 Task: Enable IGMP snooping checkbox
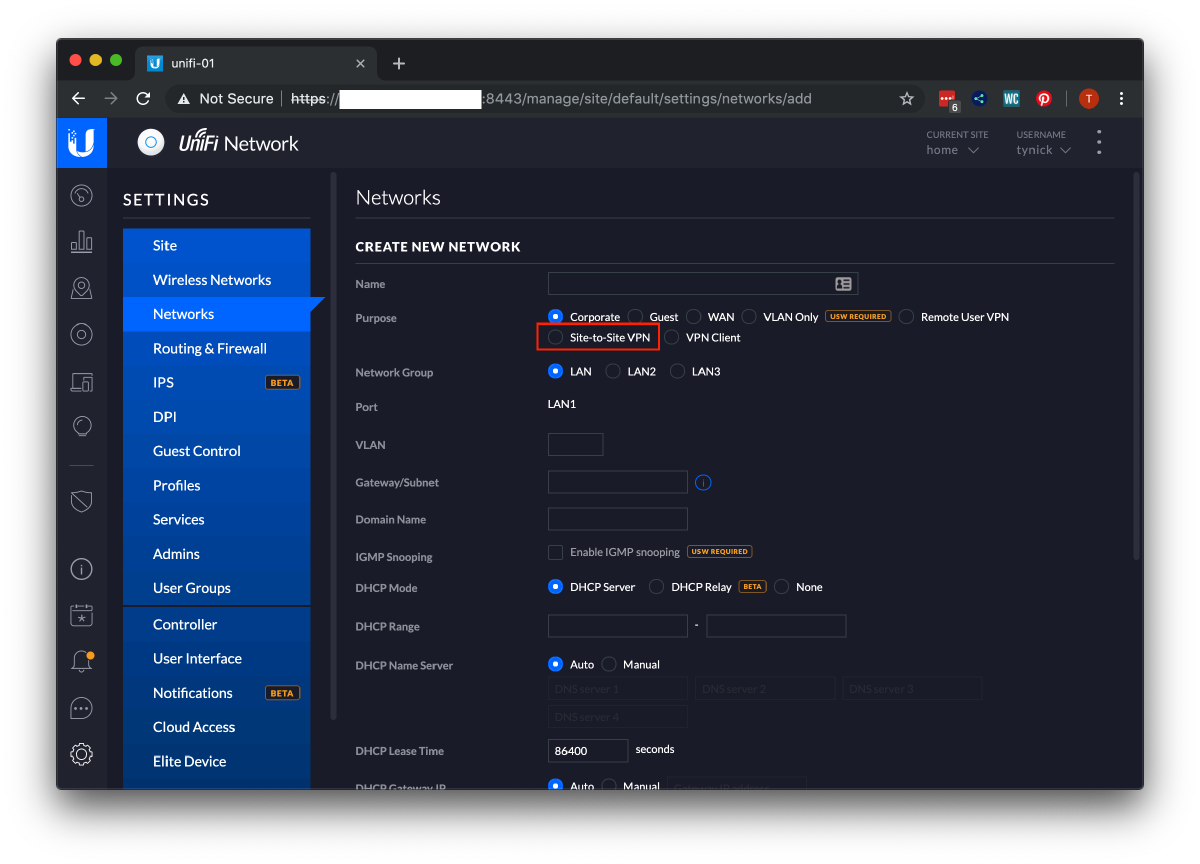[555, 552]
